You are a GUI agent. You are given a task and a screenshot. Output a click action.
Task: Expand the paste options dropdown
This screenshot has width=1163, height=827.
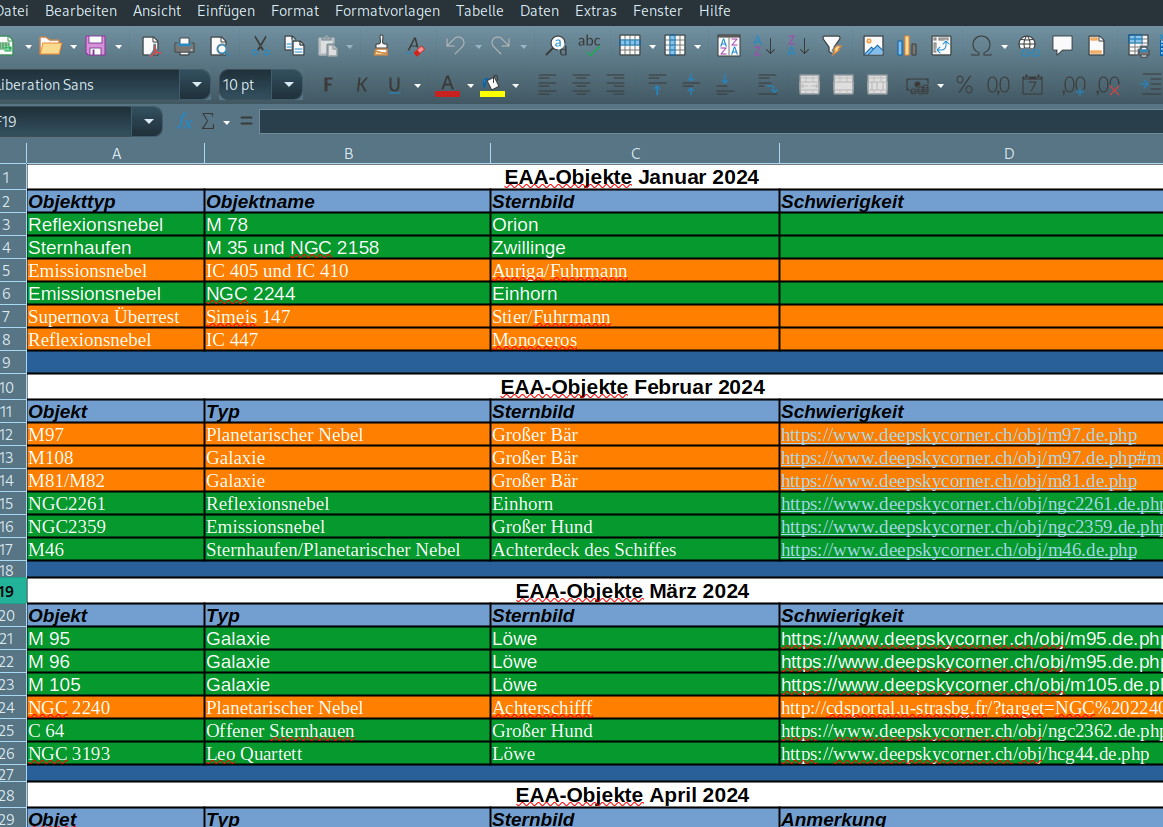(349, 47)
